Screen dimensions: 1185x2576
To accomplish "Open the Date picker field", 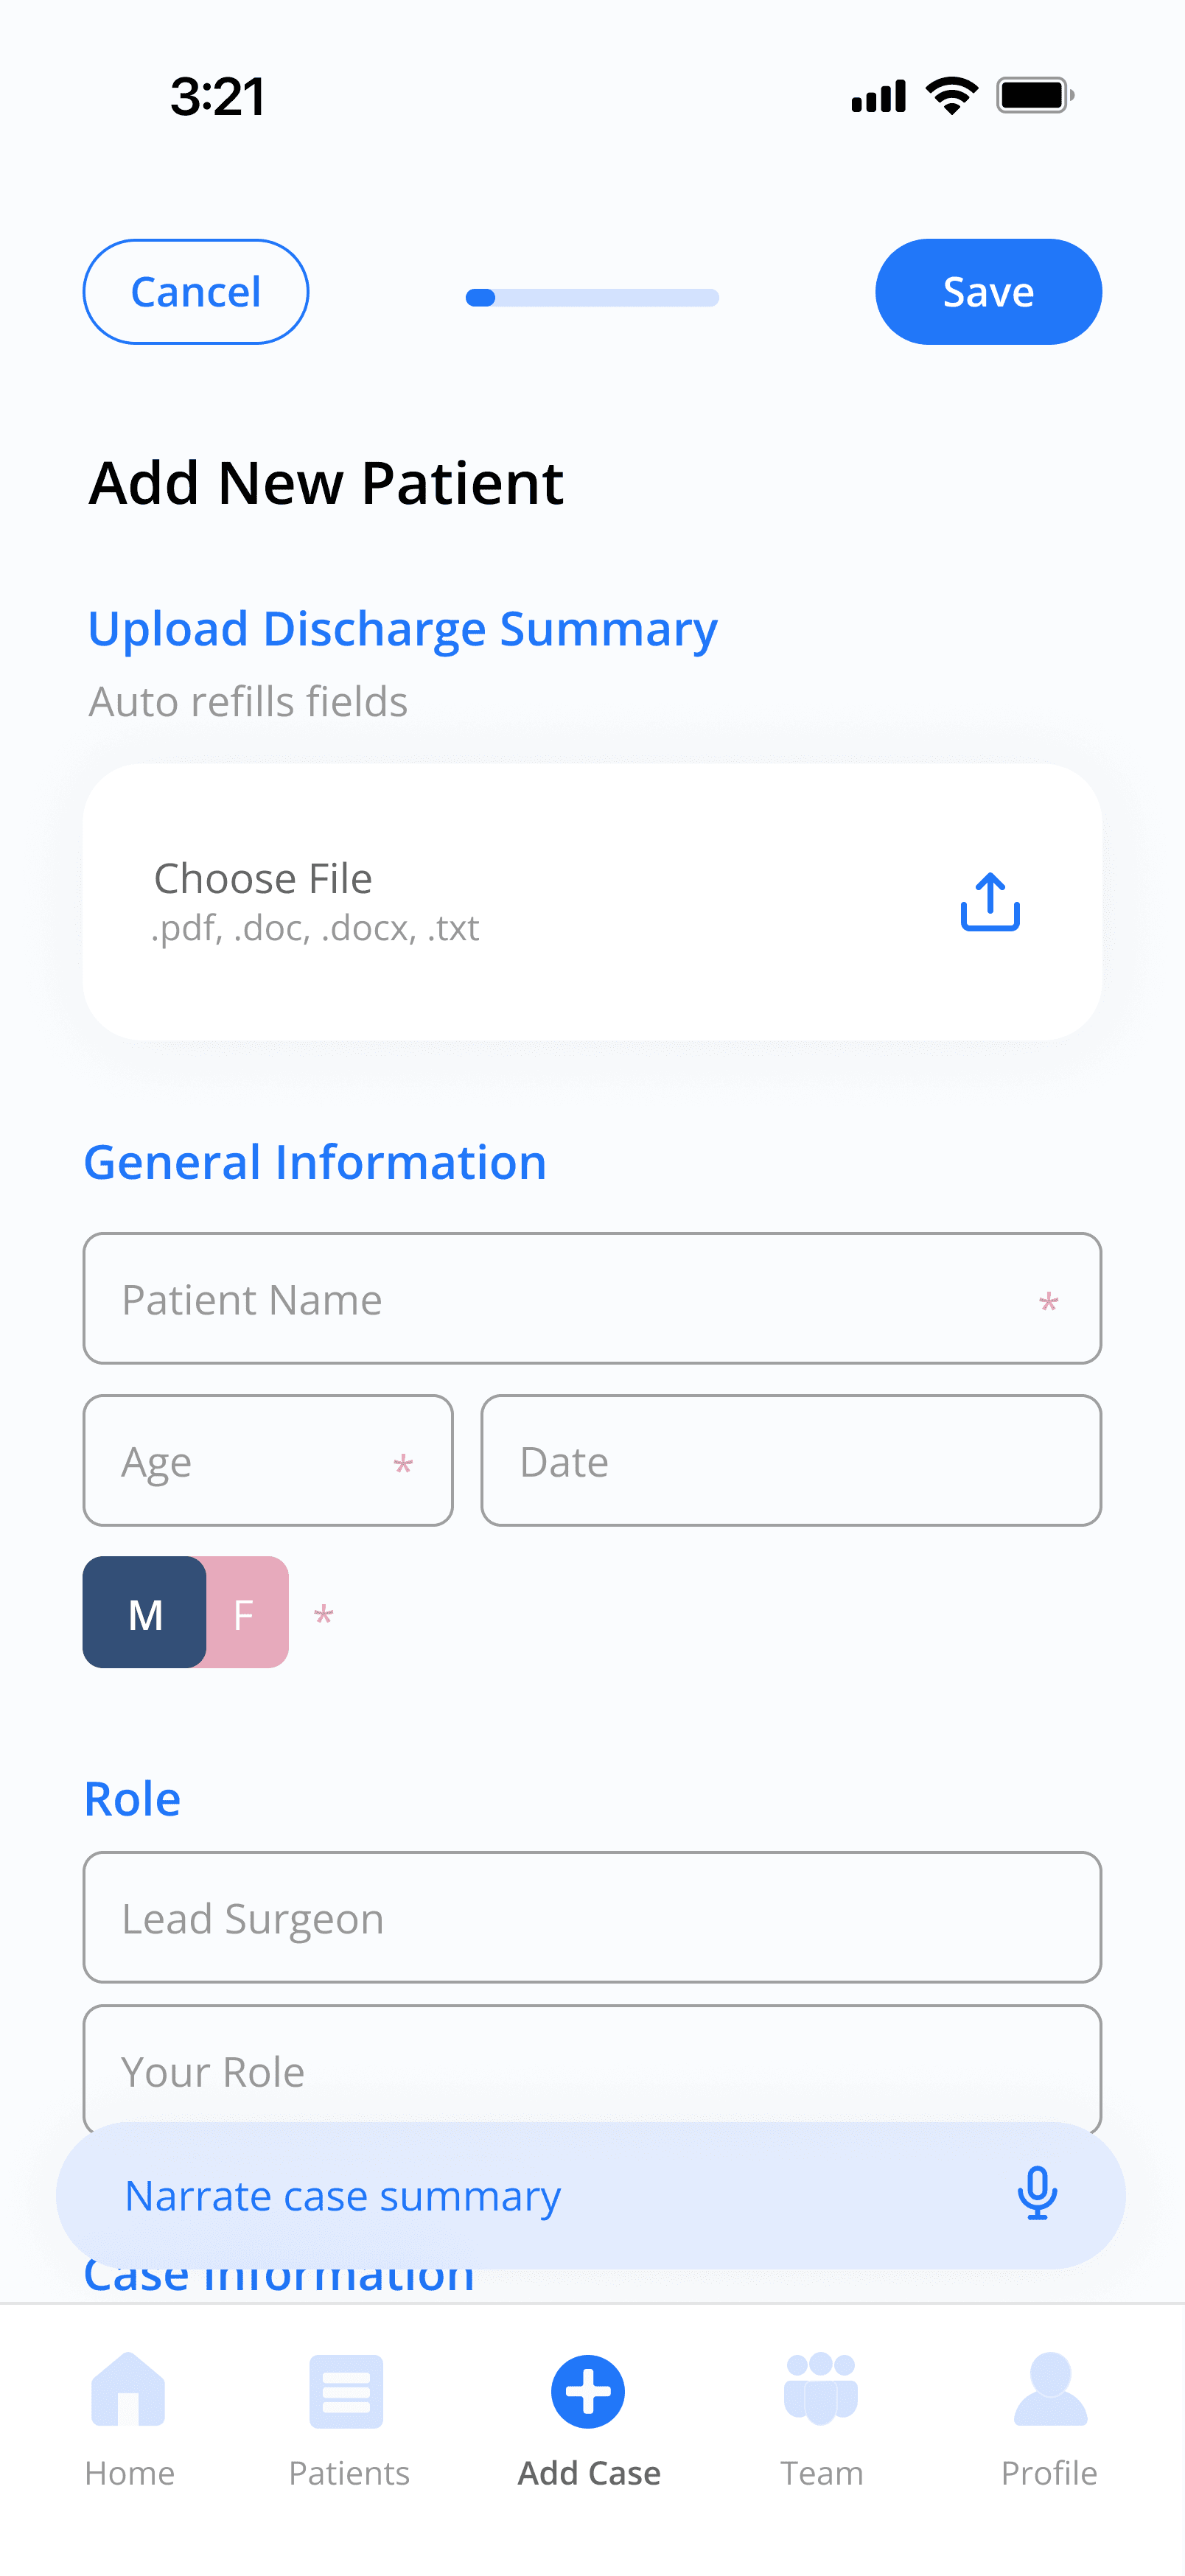I will pos(790,1460).
